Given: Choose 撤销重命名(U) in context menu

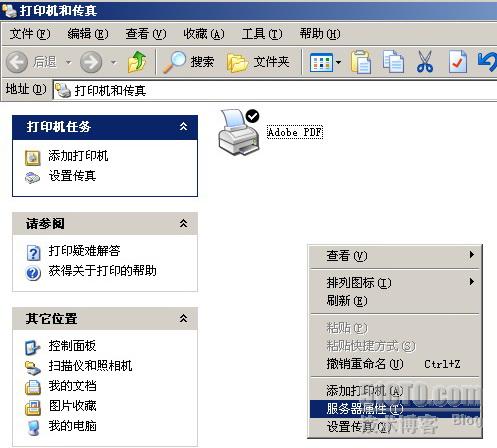Looking at the screenshot, I should click(x=395, y=364).
